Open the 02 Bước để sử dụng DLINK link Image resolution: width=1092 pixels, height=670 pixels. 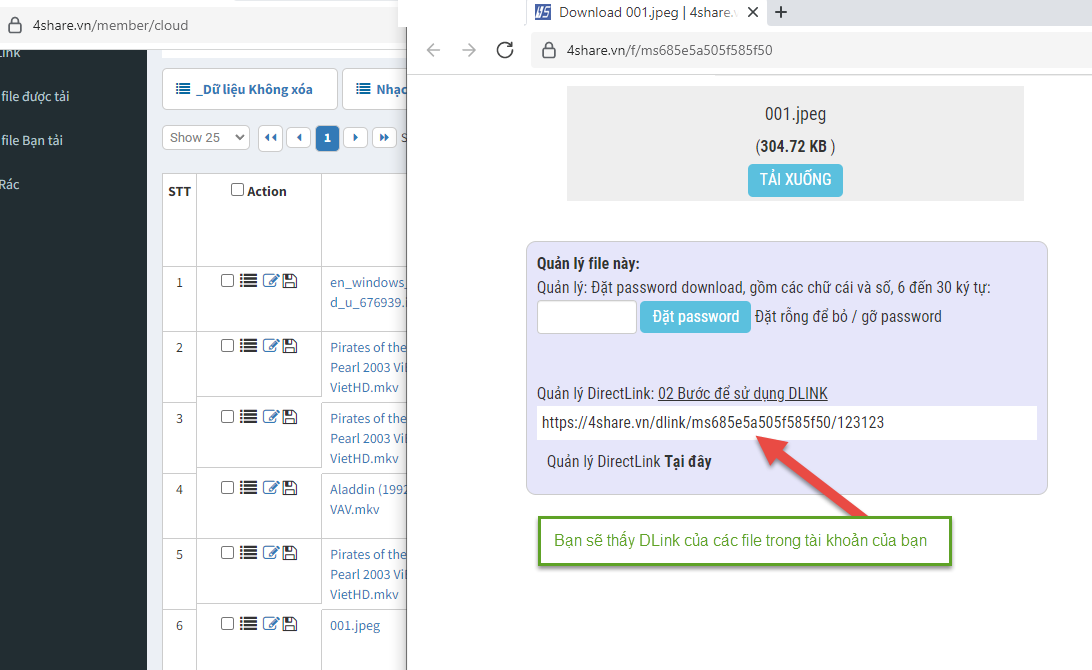pyautogui.click(x=742, y=393)
